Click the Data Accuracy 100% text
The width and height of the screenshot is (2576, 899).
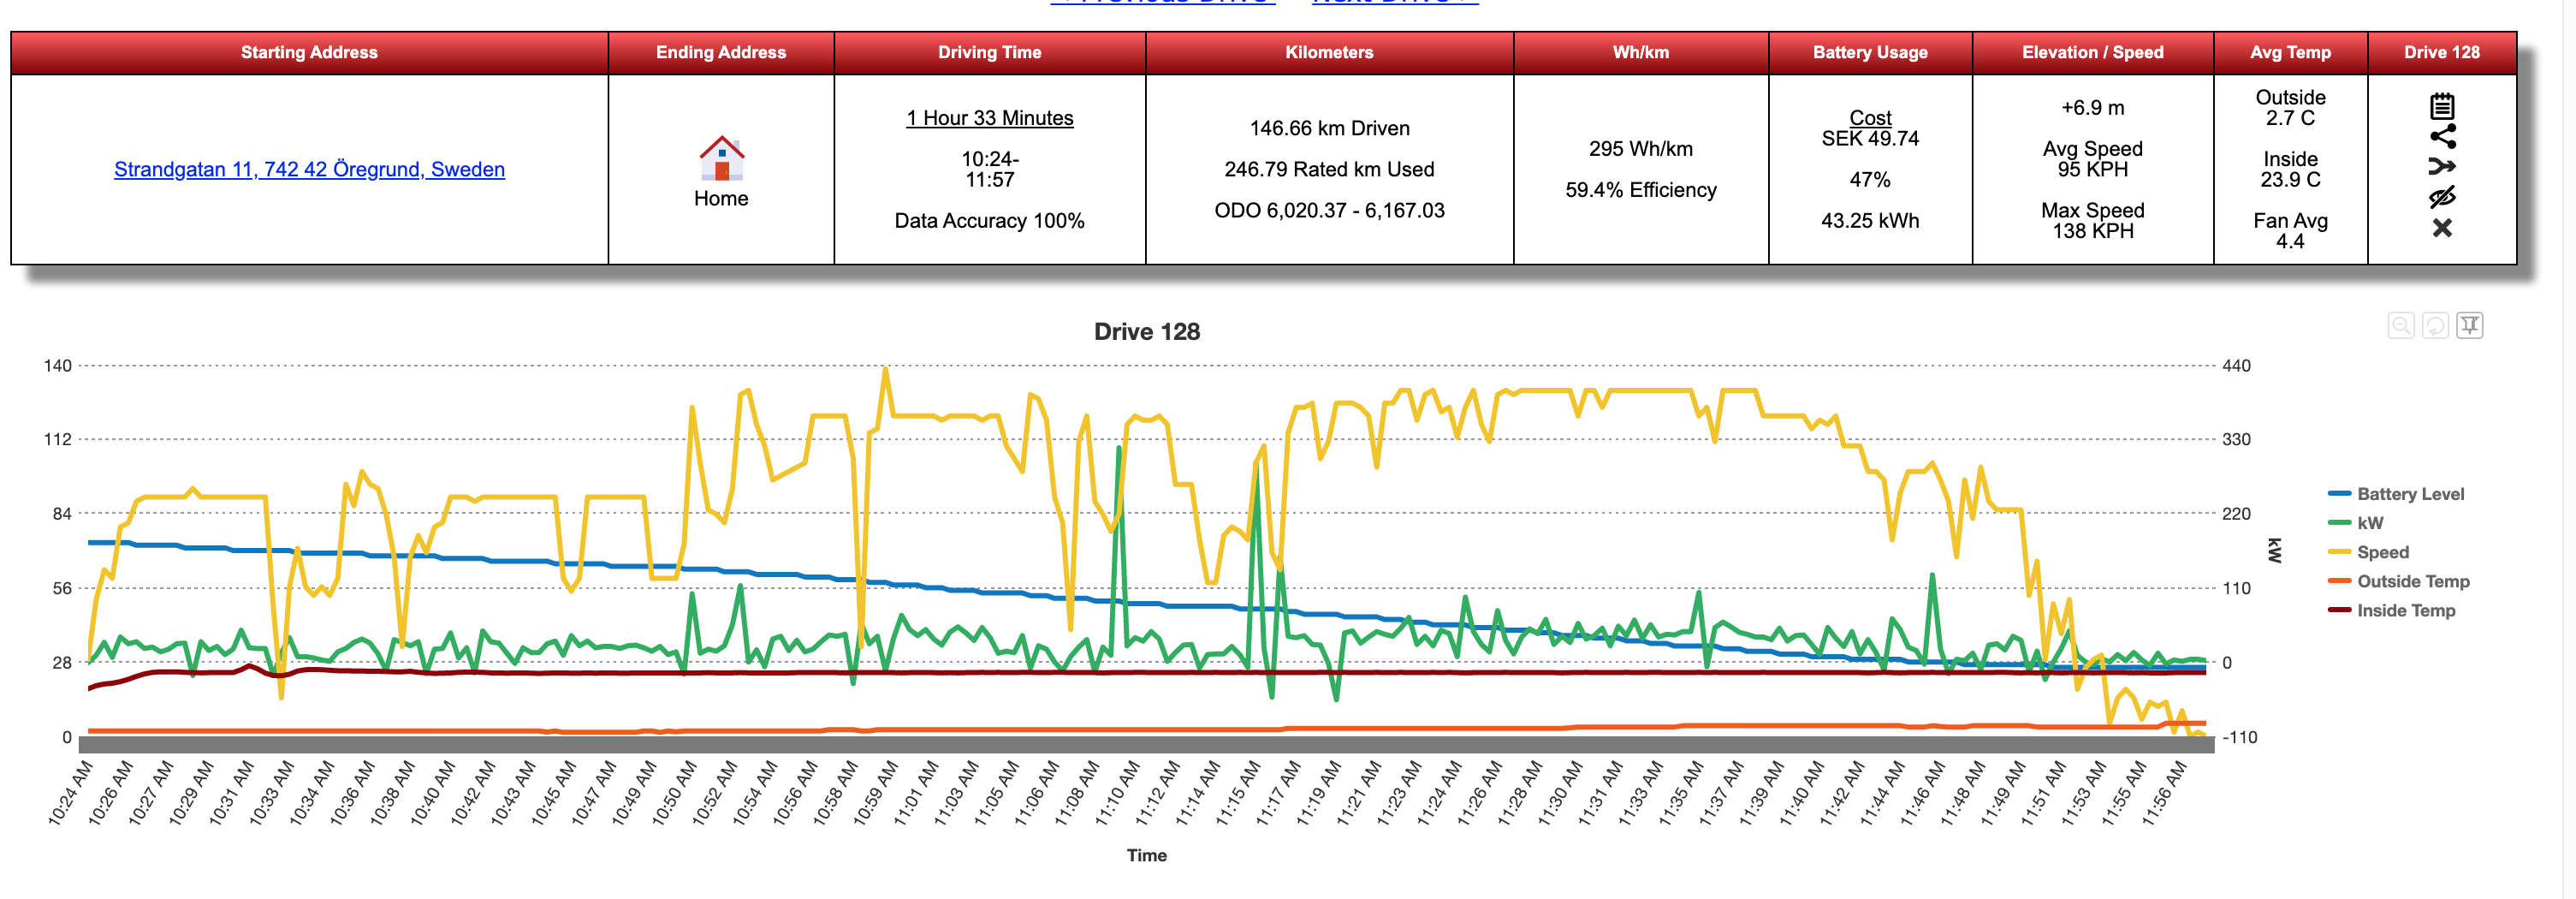coord(989,221)
